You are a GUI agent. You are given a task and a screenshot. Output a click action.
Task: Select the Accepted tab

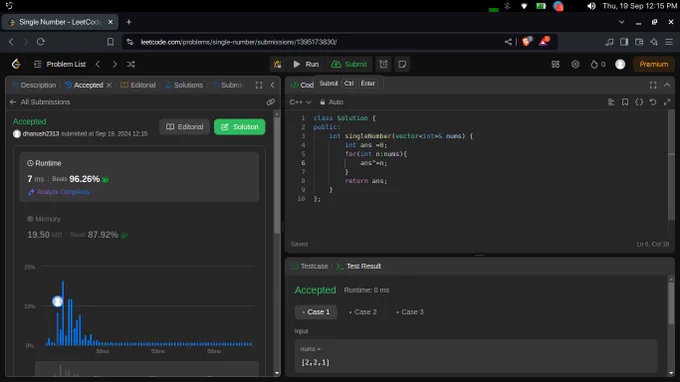point(84,85)
